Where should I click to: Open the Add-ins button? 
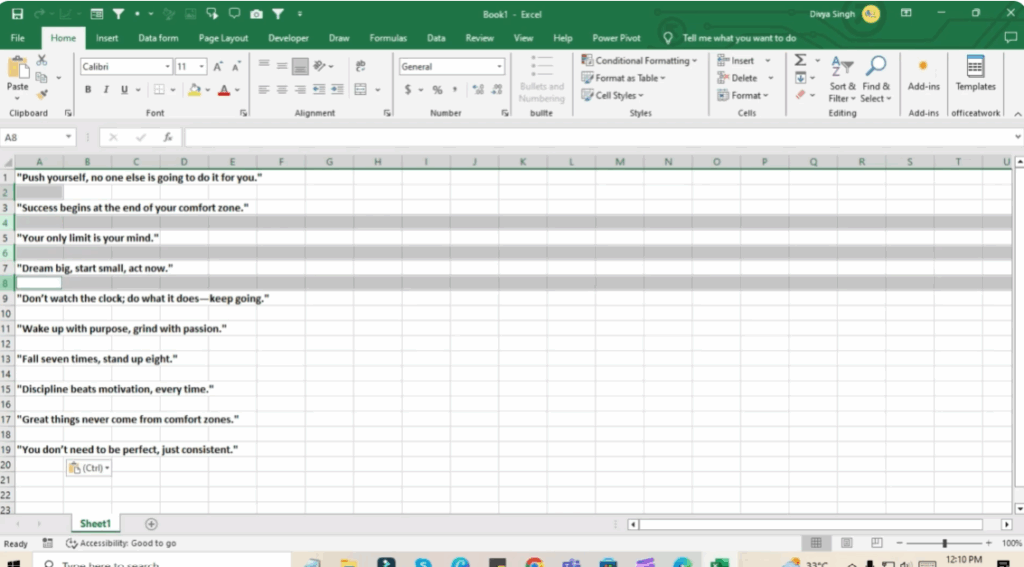click(x=923, y=74)
